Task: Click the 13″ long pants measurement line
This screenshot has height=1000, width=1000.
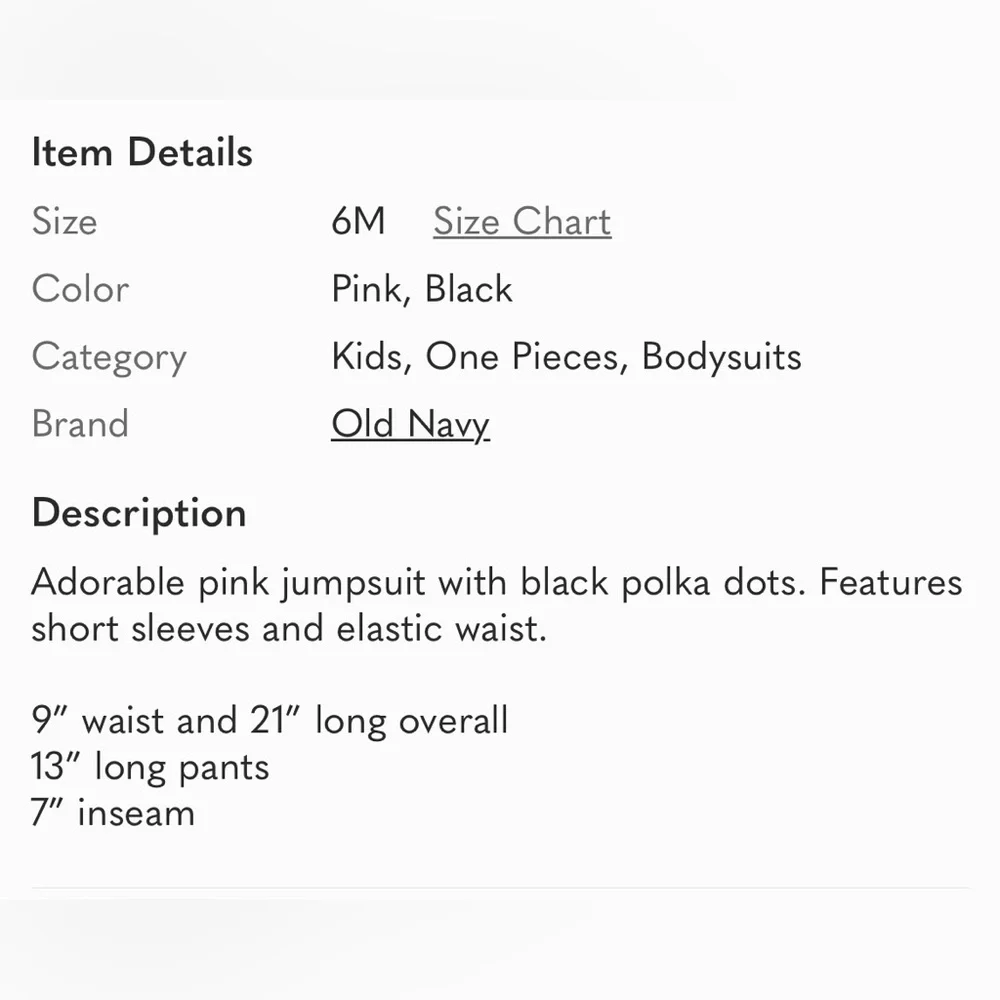Action: (151, 767)
